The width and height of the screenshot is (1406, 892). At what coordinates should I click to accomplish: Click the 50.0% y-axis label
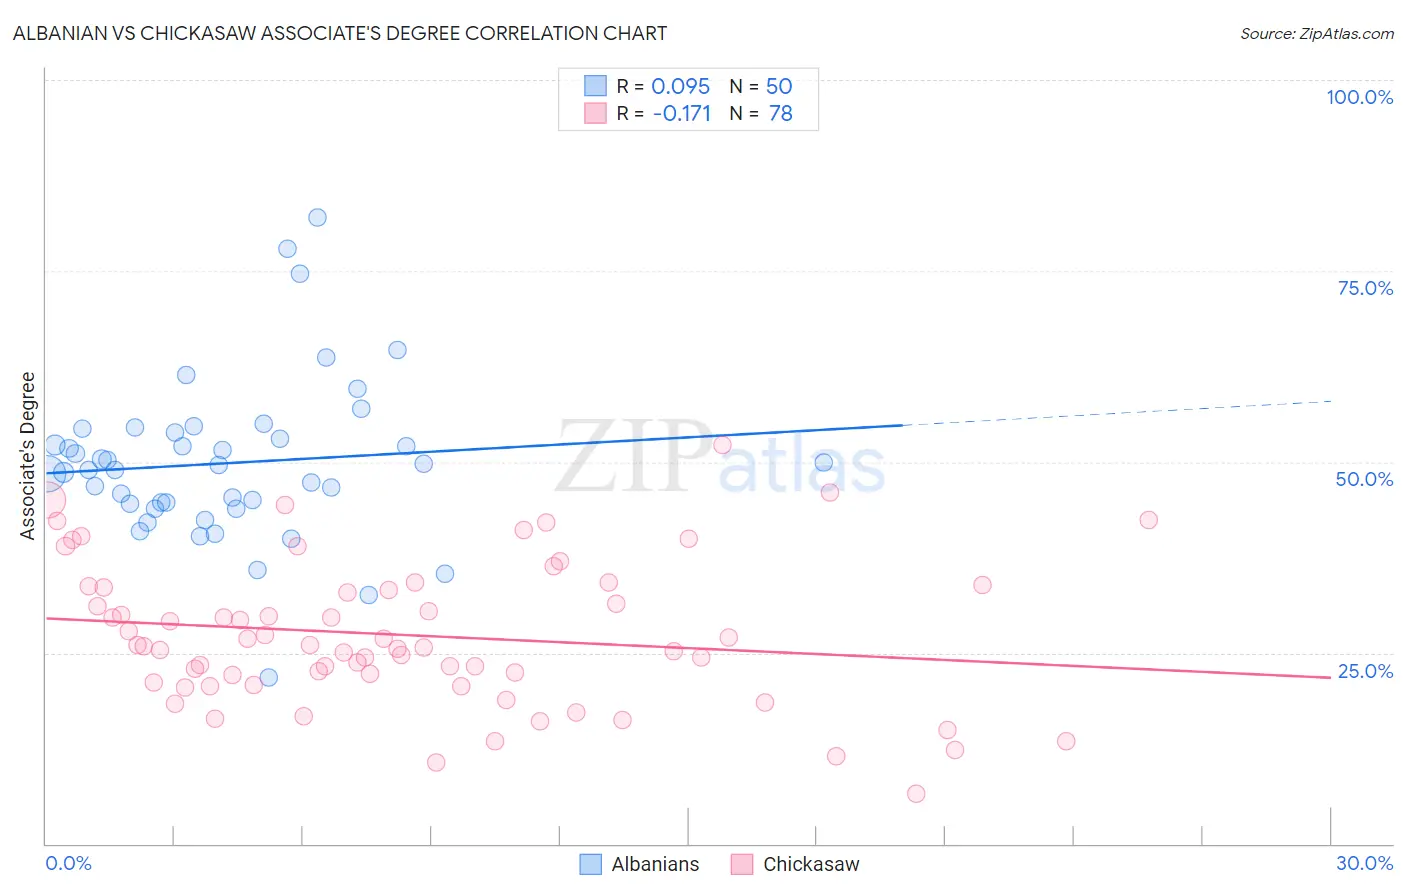(1365, 479)
